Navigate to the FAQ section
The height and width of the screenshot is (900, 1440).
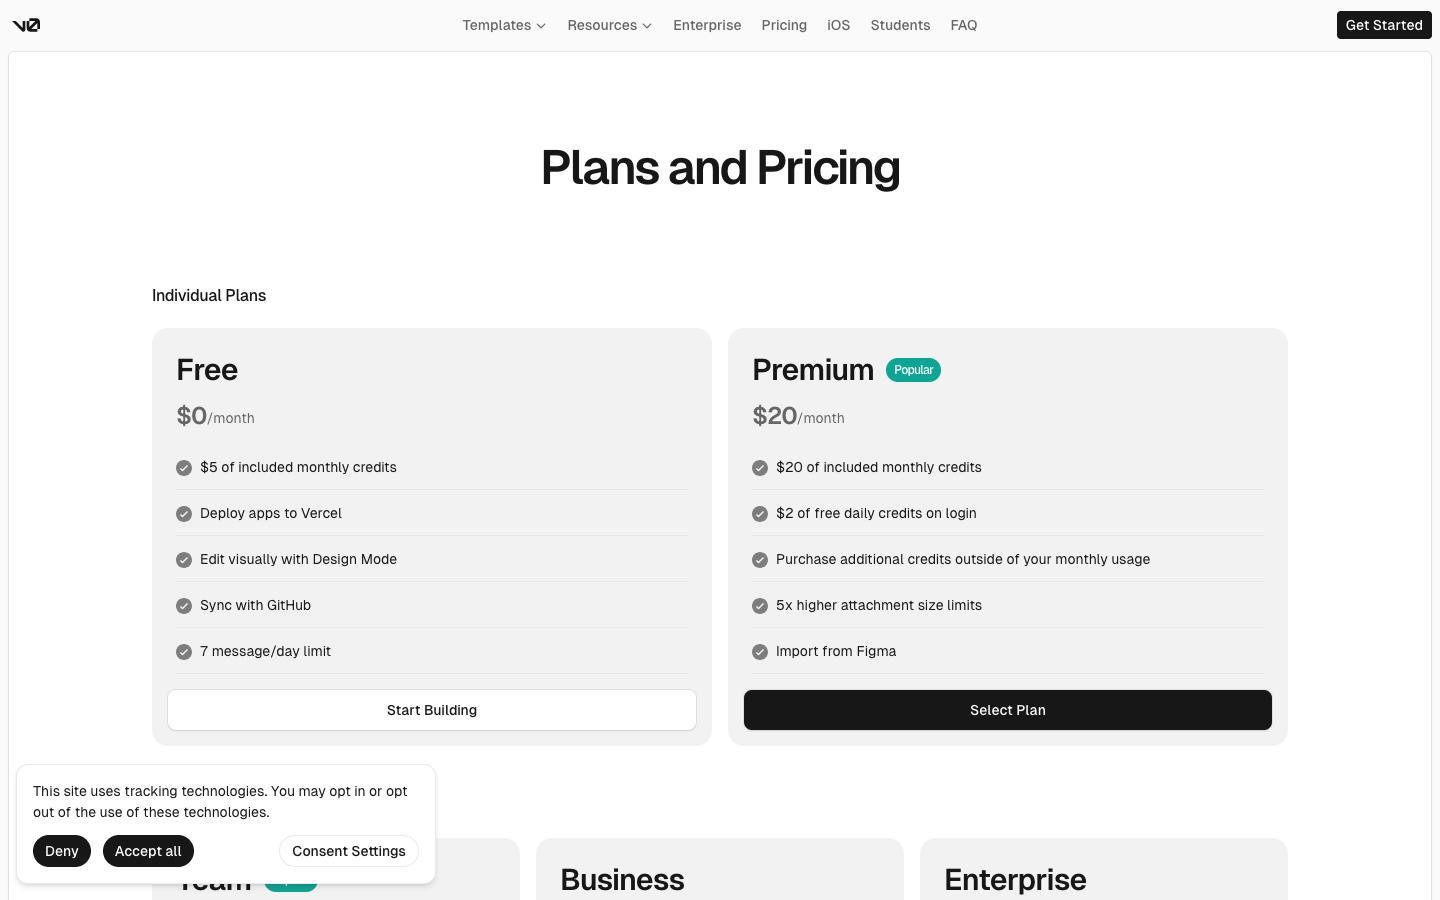pos(963,25)
